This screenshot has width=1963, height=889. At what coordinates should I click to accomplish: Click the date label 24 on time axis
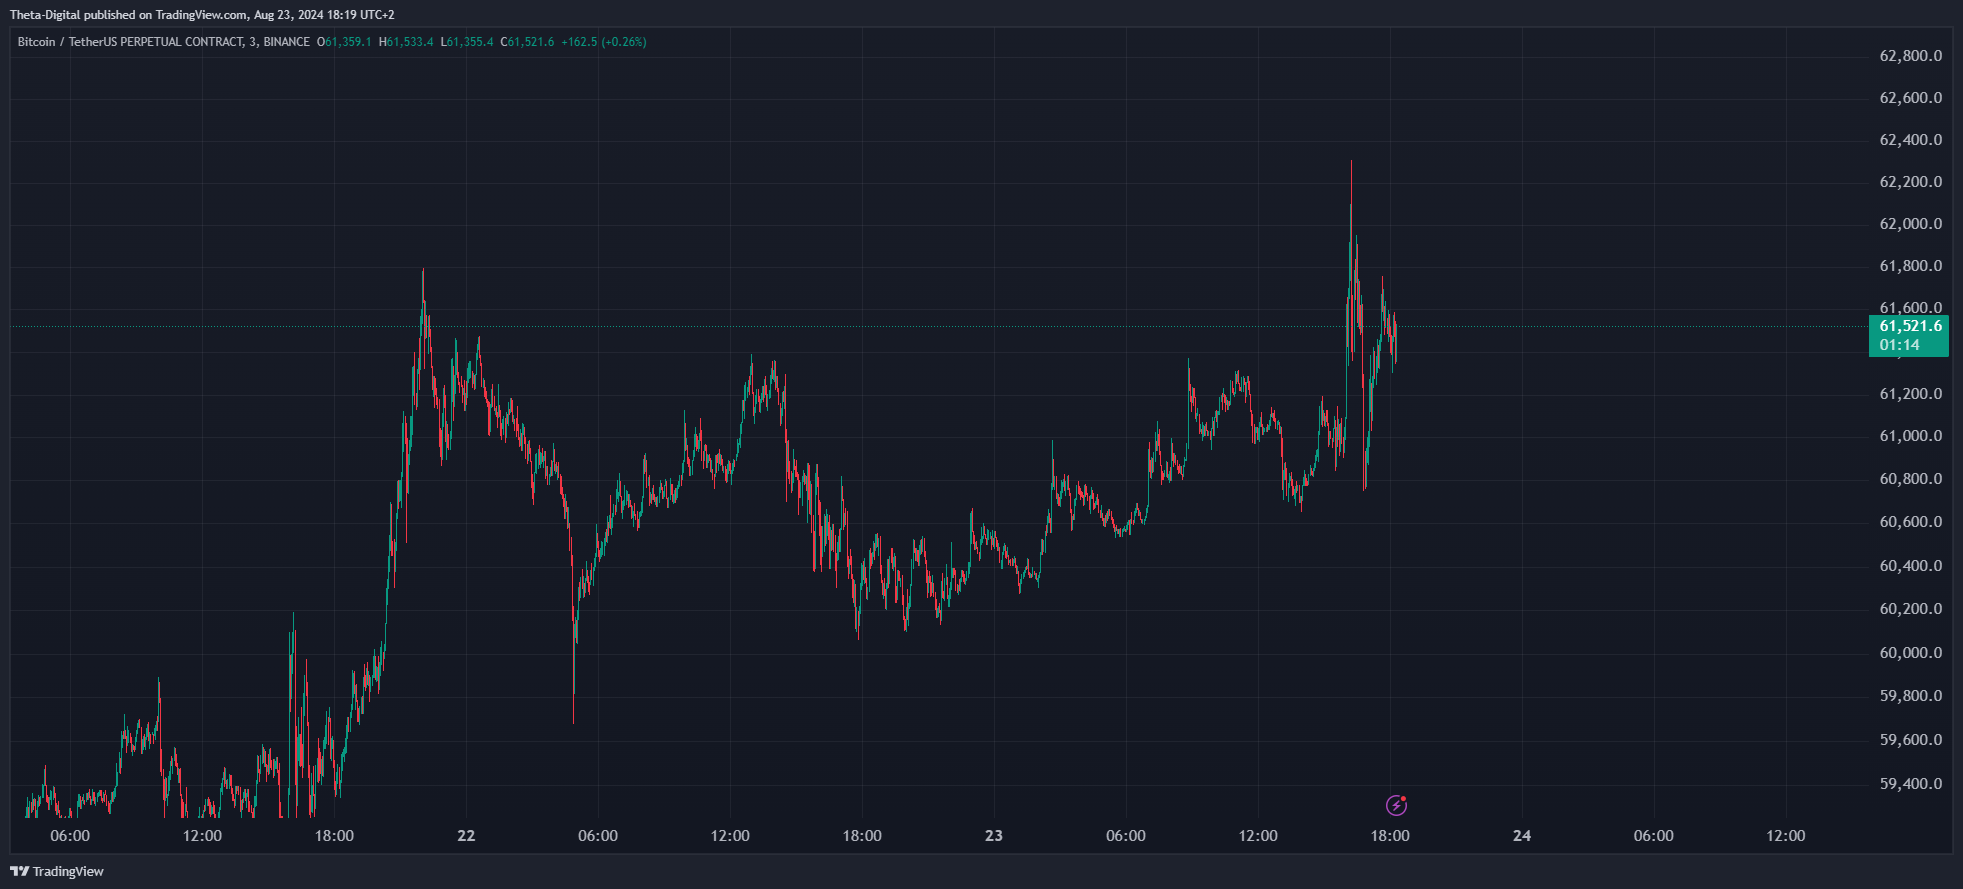pyautogui.click(x=1522, y=836)
